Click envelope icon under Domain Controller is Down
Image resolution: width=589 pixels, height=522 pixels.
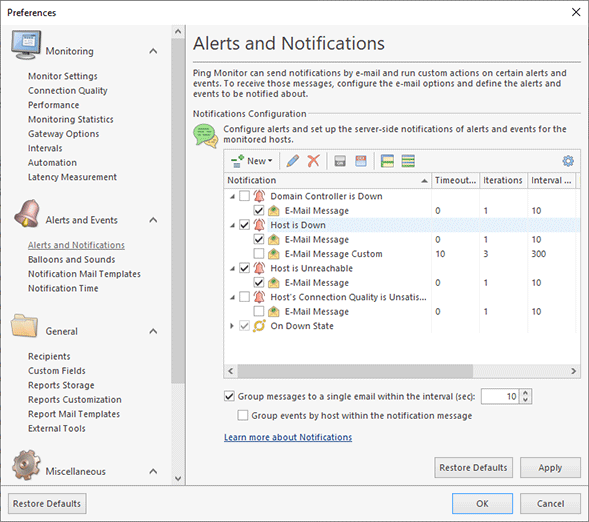[274, 211]
